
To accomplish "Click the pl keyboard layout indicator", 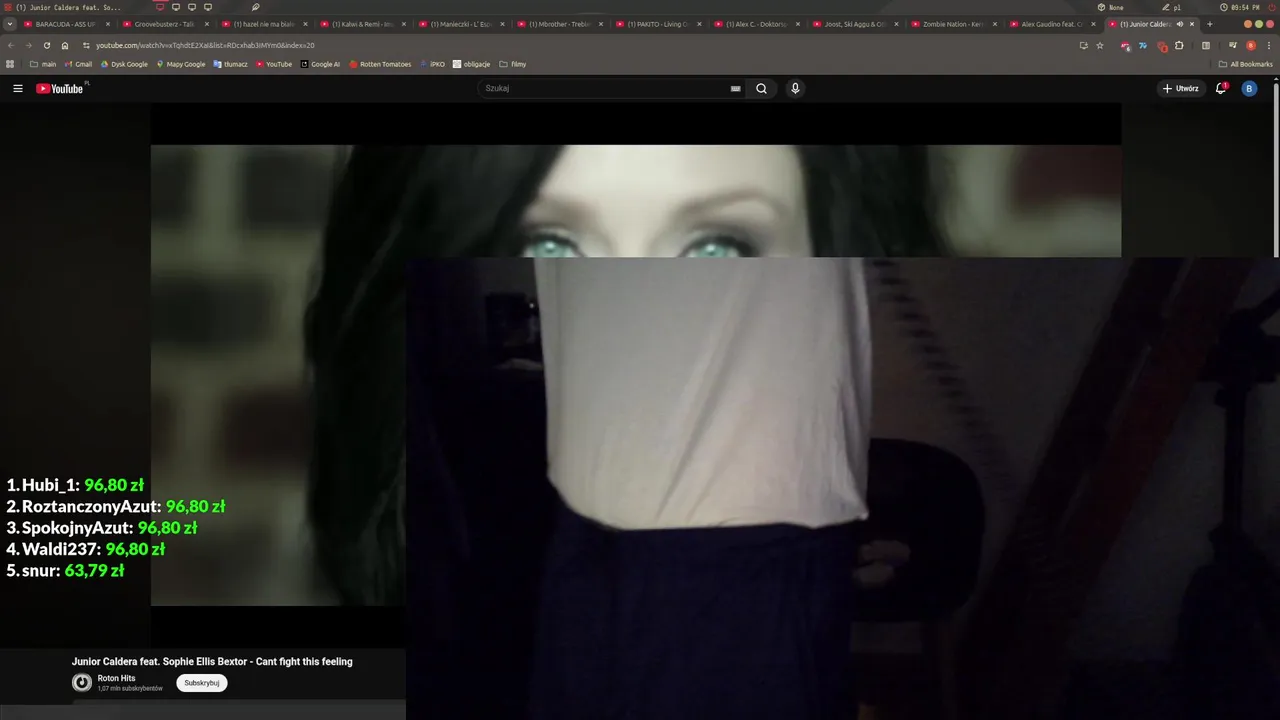I will [x=1171, y=7].
